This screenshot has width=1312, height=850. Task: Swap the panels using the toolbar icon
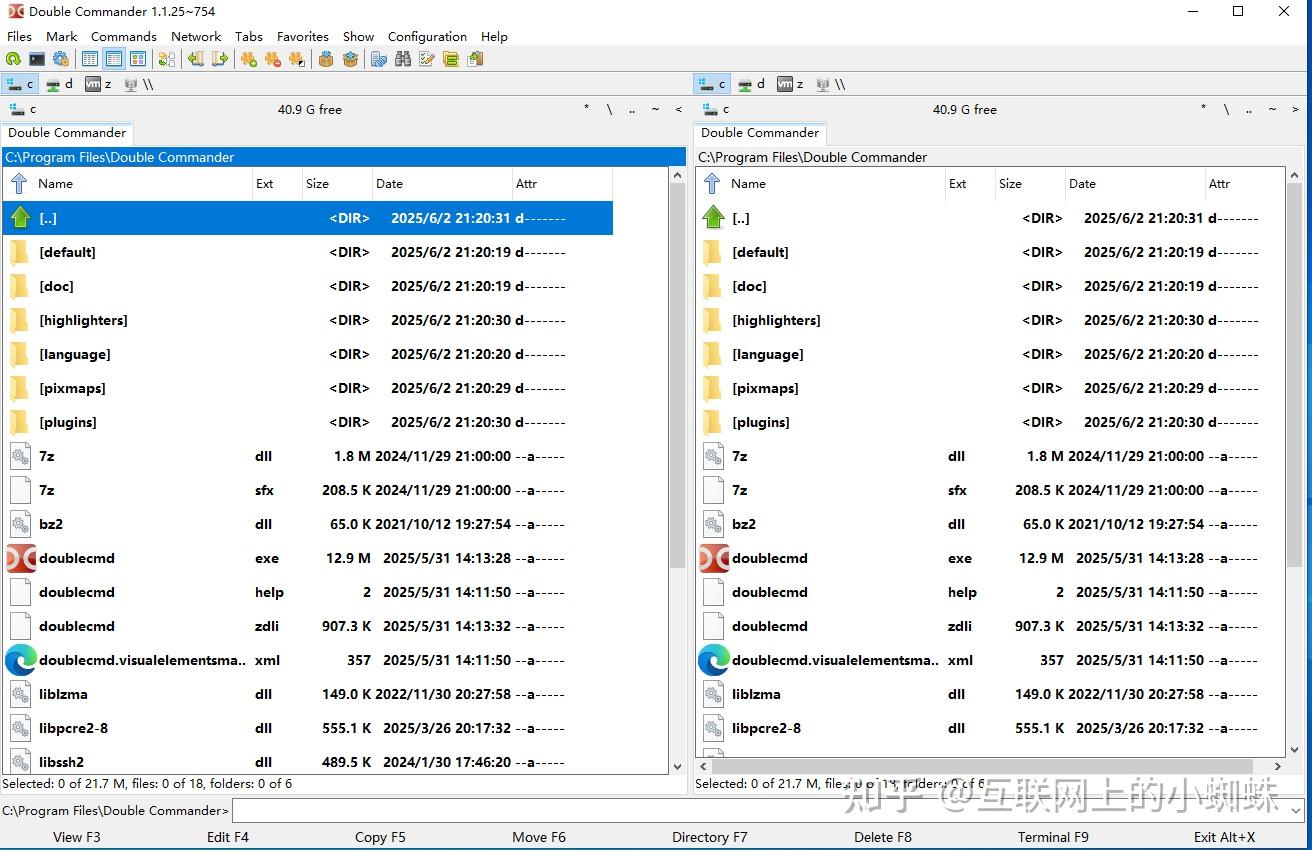168,59
